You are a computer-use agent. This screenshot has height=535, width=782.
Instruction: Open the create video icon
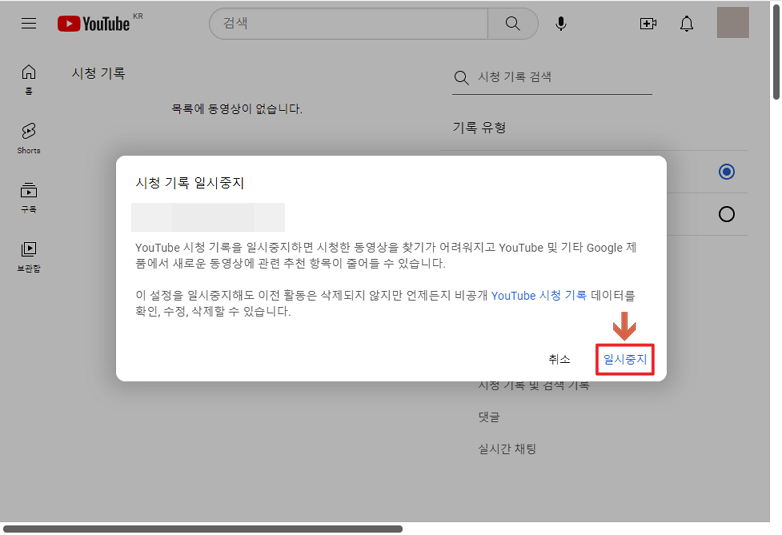(648, 23)
